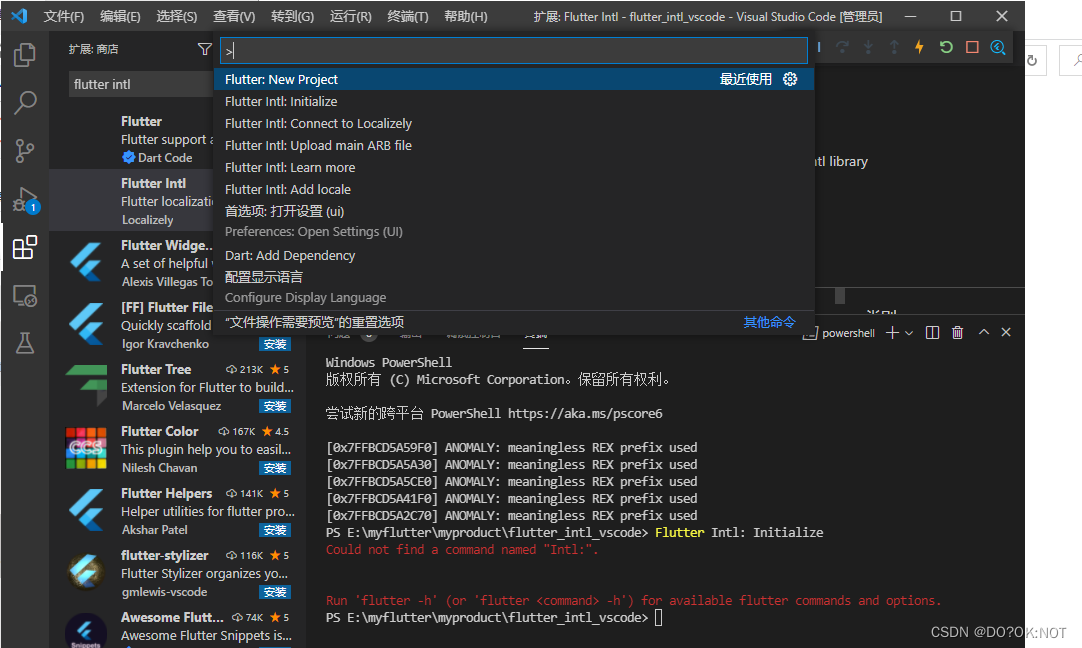Open the 选择(S) menu
The width and height of the screenshot is (1082, 648).
pyautogui.click(x=177, y=16)
